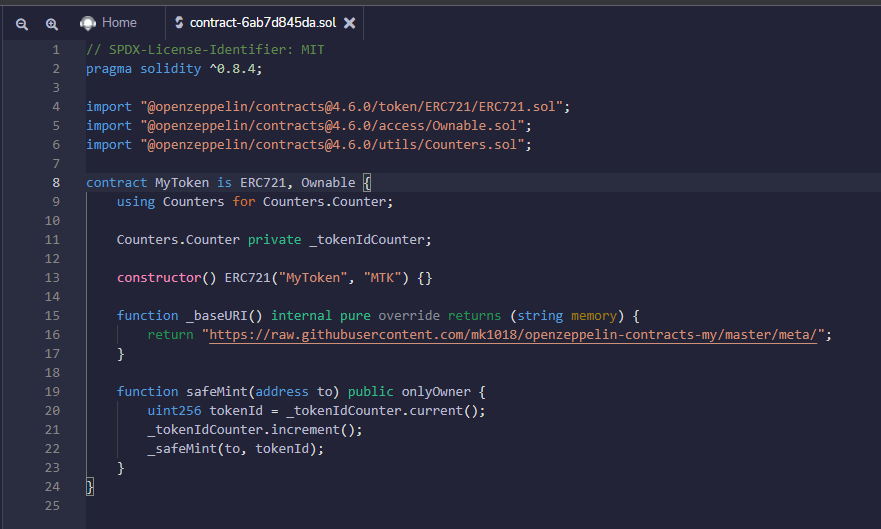The width and height of the screenshot is (881, 529).
Task: Click line number 15 in the gutter
Action: [52, 316]
